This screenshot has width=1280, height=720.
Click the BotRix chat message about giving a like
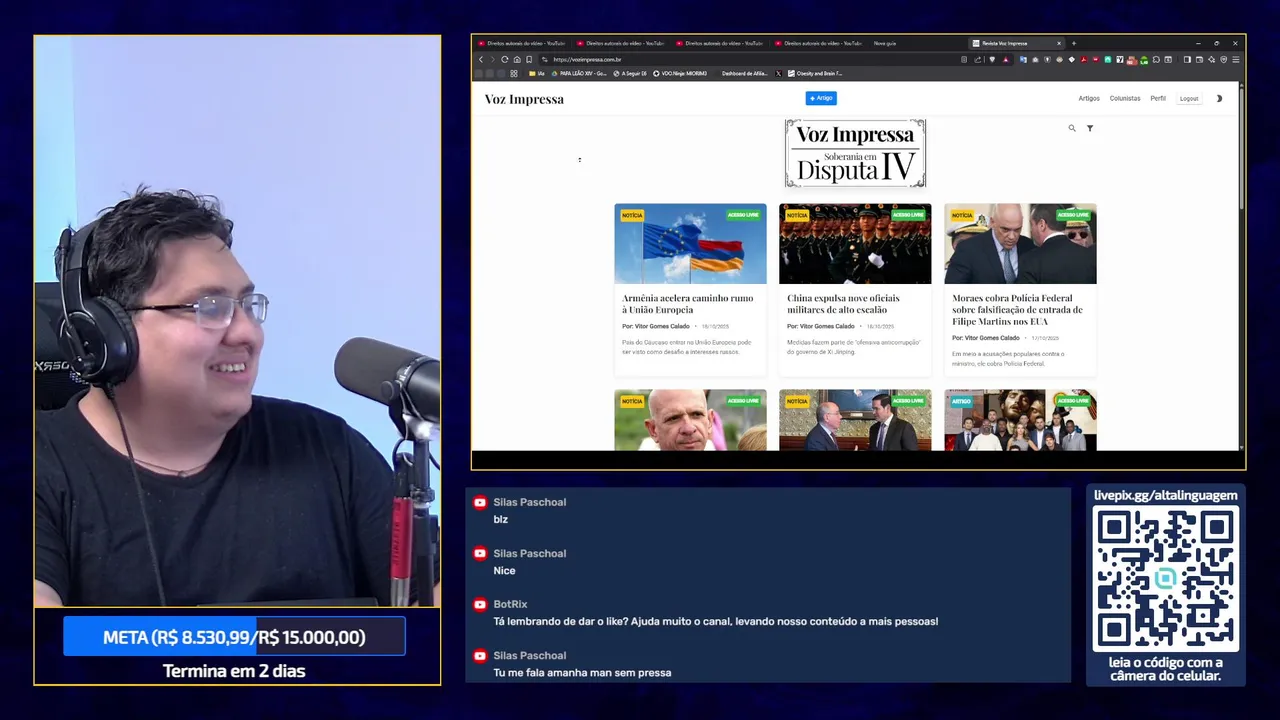[x=715, y=621]
